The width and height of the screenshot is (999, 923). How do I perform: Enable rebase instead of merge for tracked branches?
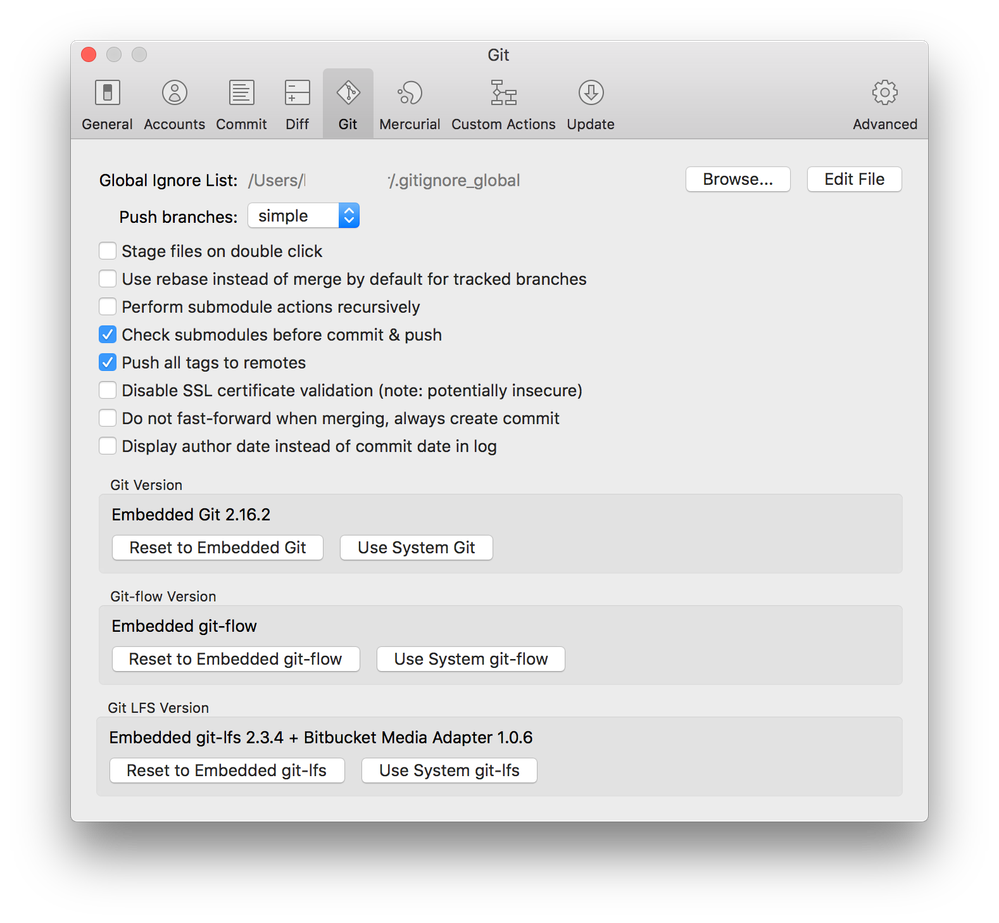coord(108,279)
